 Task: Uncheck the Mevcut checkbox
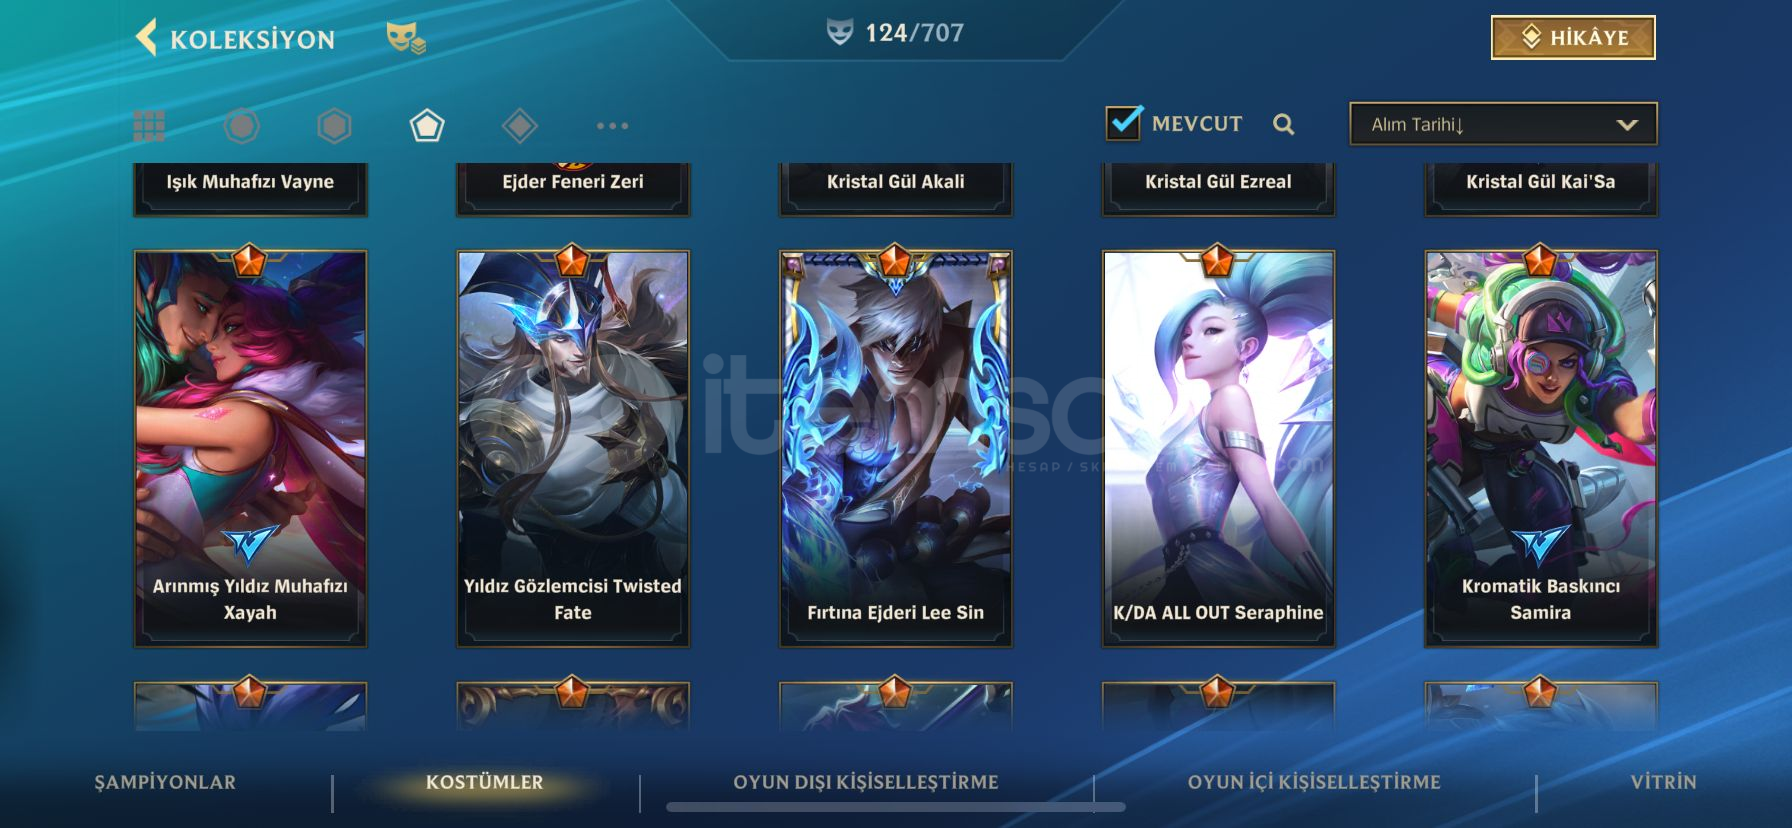tap(1124, 122)
